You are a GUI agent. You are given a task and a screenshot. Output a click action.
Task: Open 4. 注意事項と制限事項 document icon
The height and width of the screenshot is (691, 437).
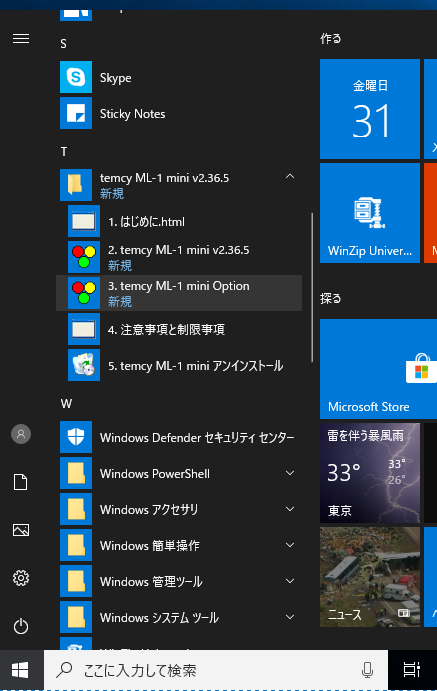point(84,329)
